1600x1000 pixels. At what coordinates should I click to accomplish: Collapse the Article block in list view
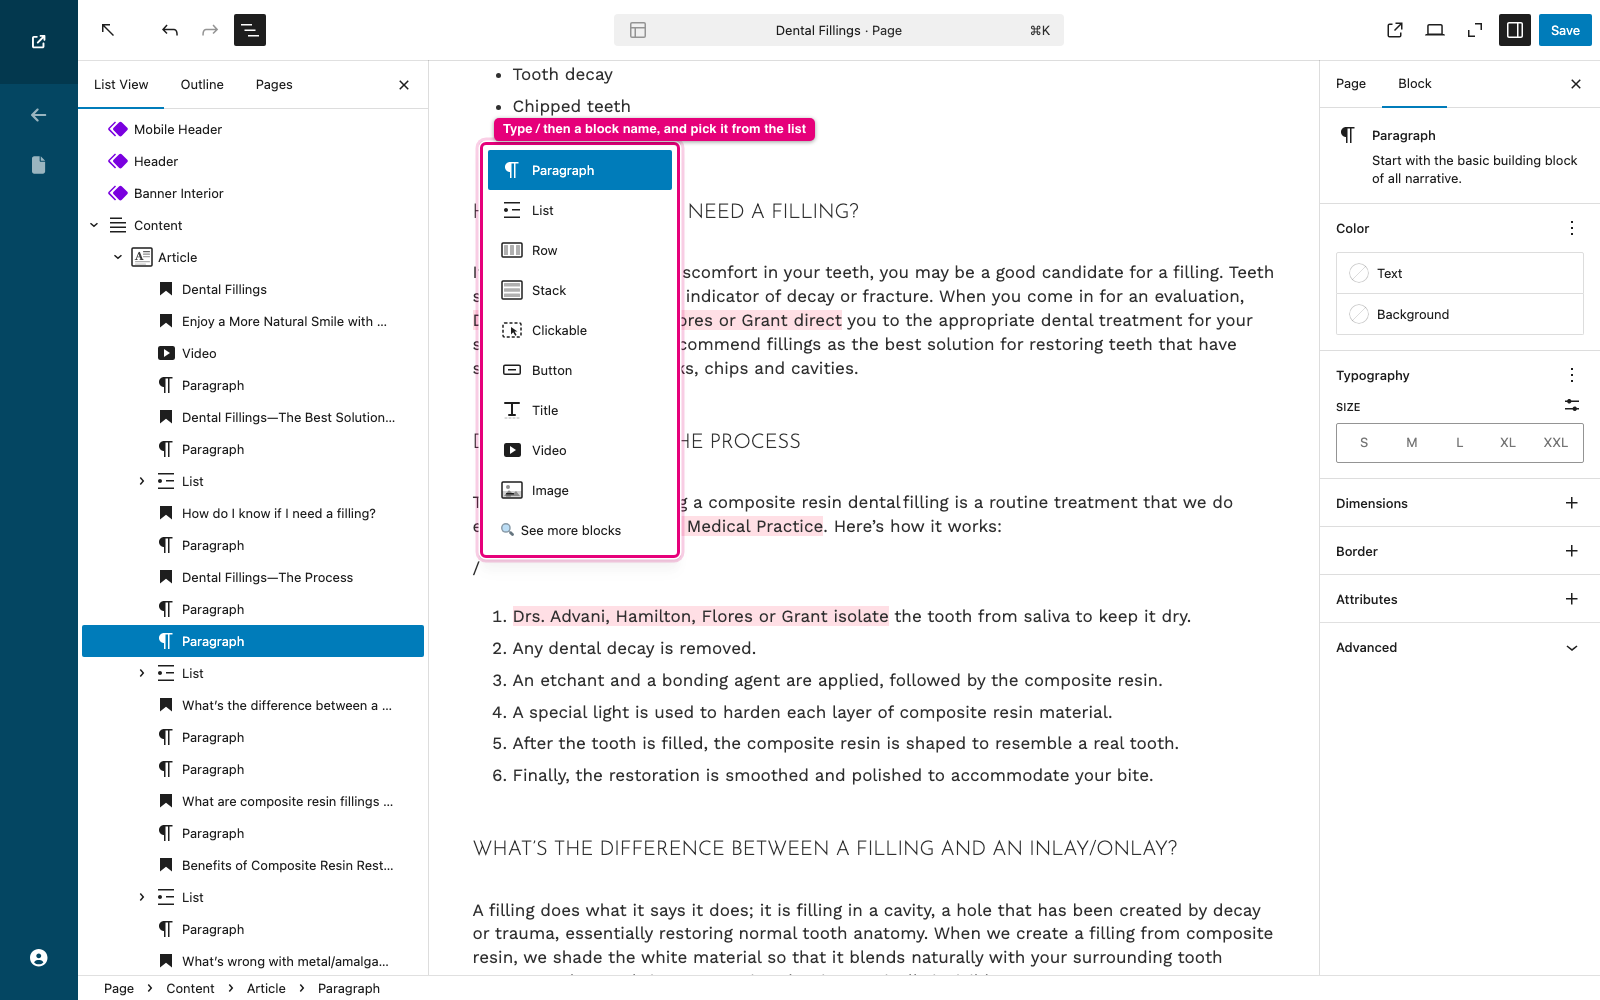pos(118,257)
